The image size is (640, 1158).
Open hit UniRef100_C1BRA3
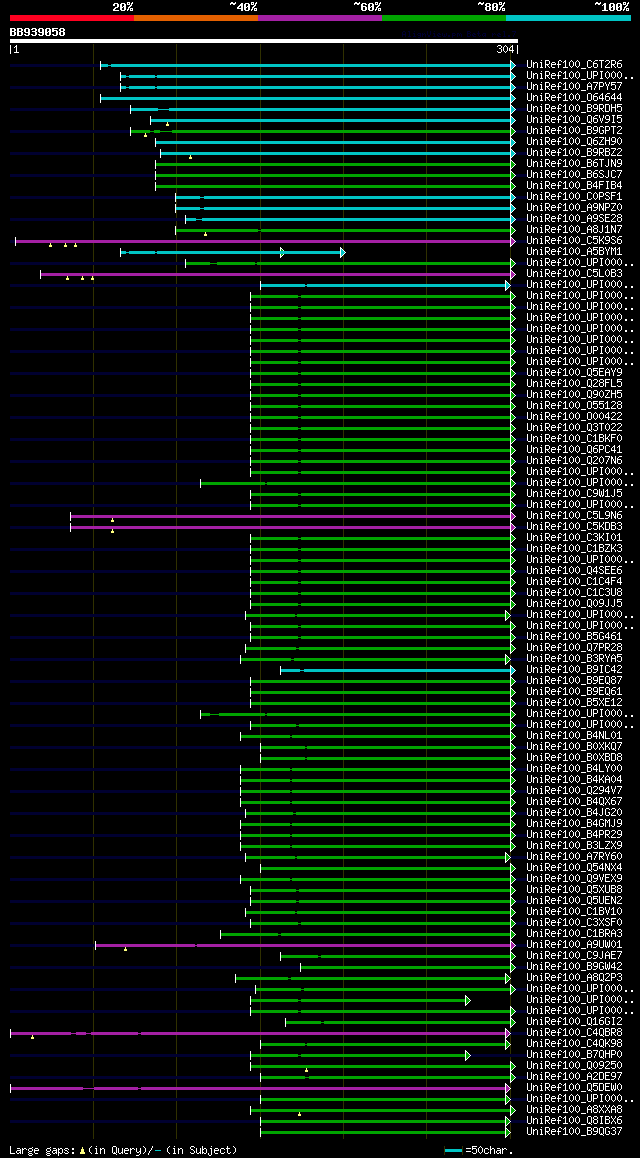point(574,933)
